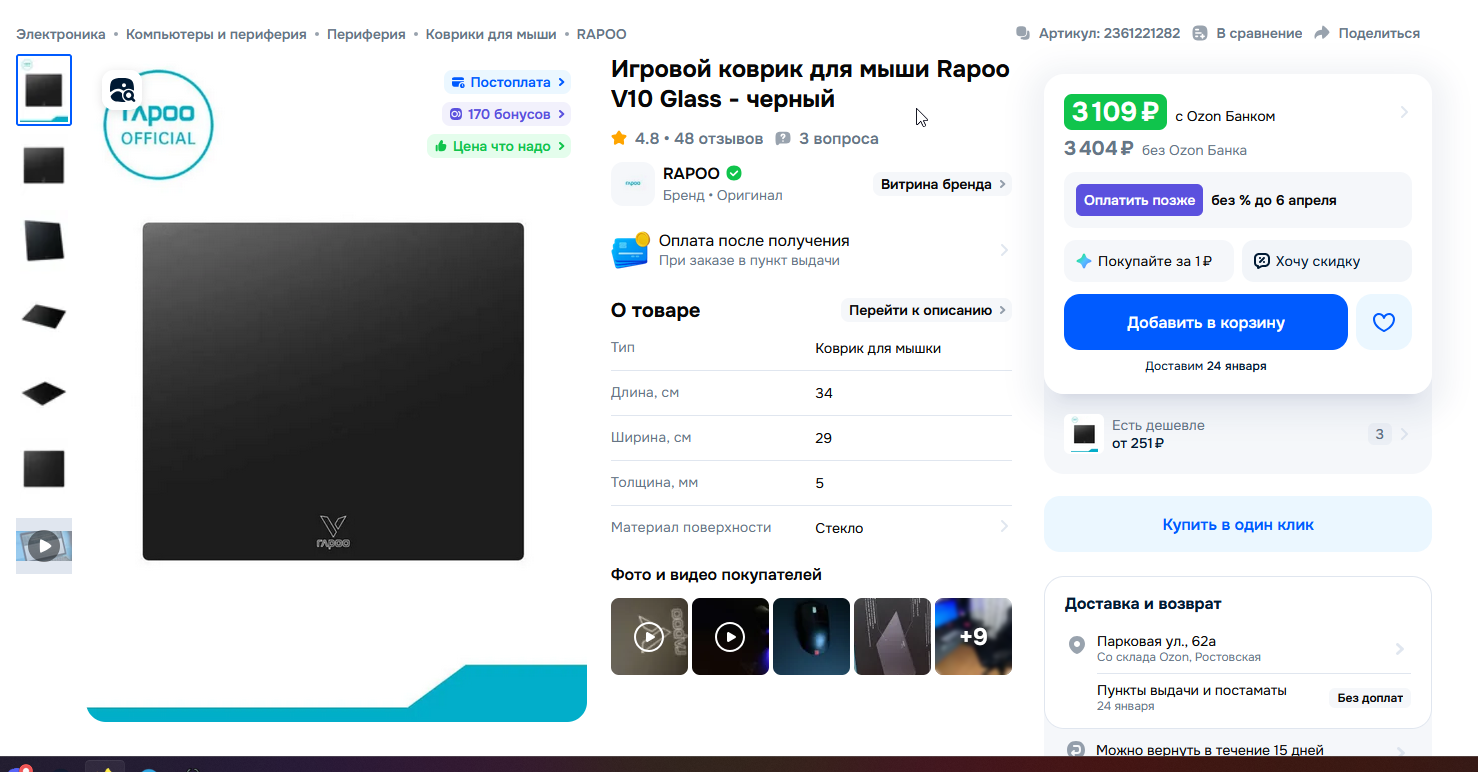
Task: Click the Коврик для мышки type value
Action: tap(878, 348)
